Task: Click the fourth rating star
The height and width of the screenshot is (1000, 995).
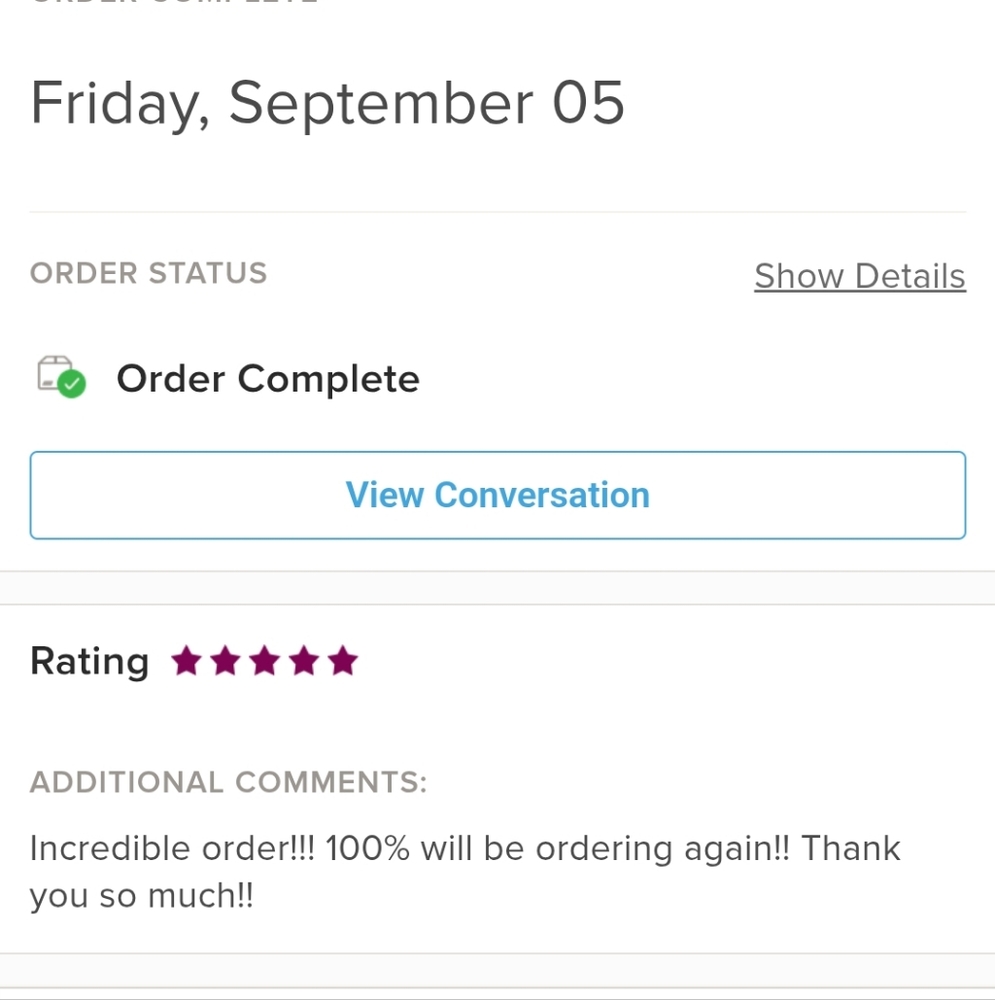Action: (x=304, y=661)
